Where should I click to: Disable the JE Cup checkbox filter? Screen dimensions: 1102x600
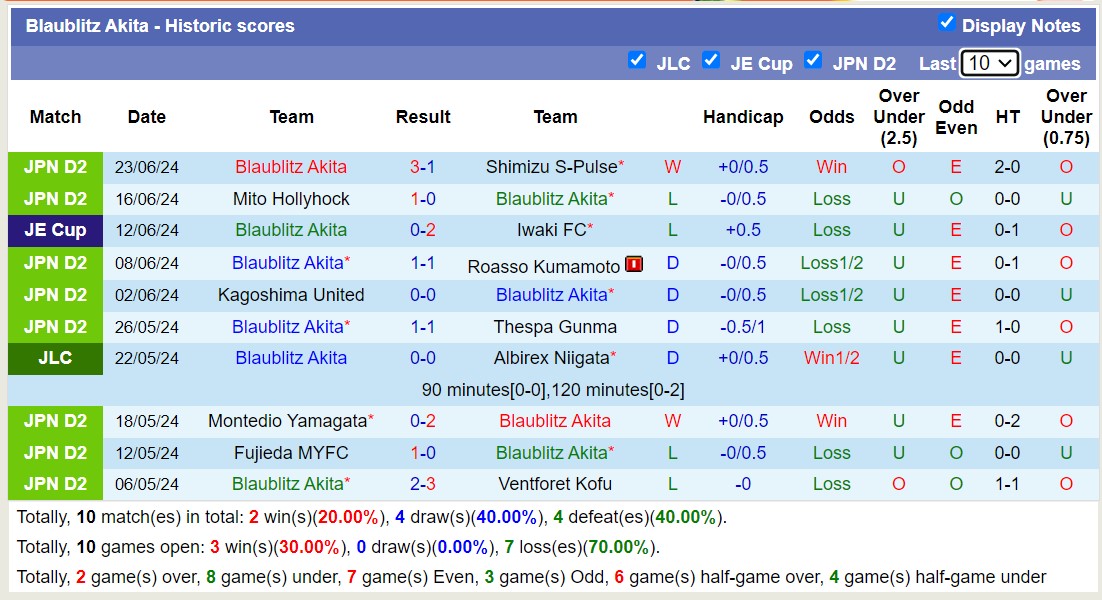click(711, 60)
